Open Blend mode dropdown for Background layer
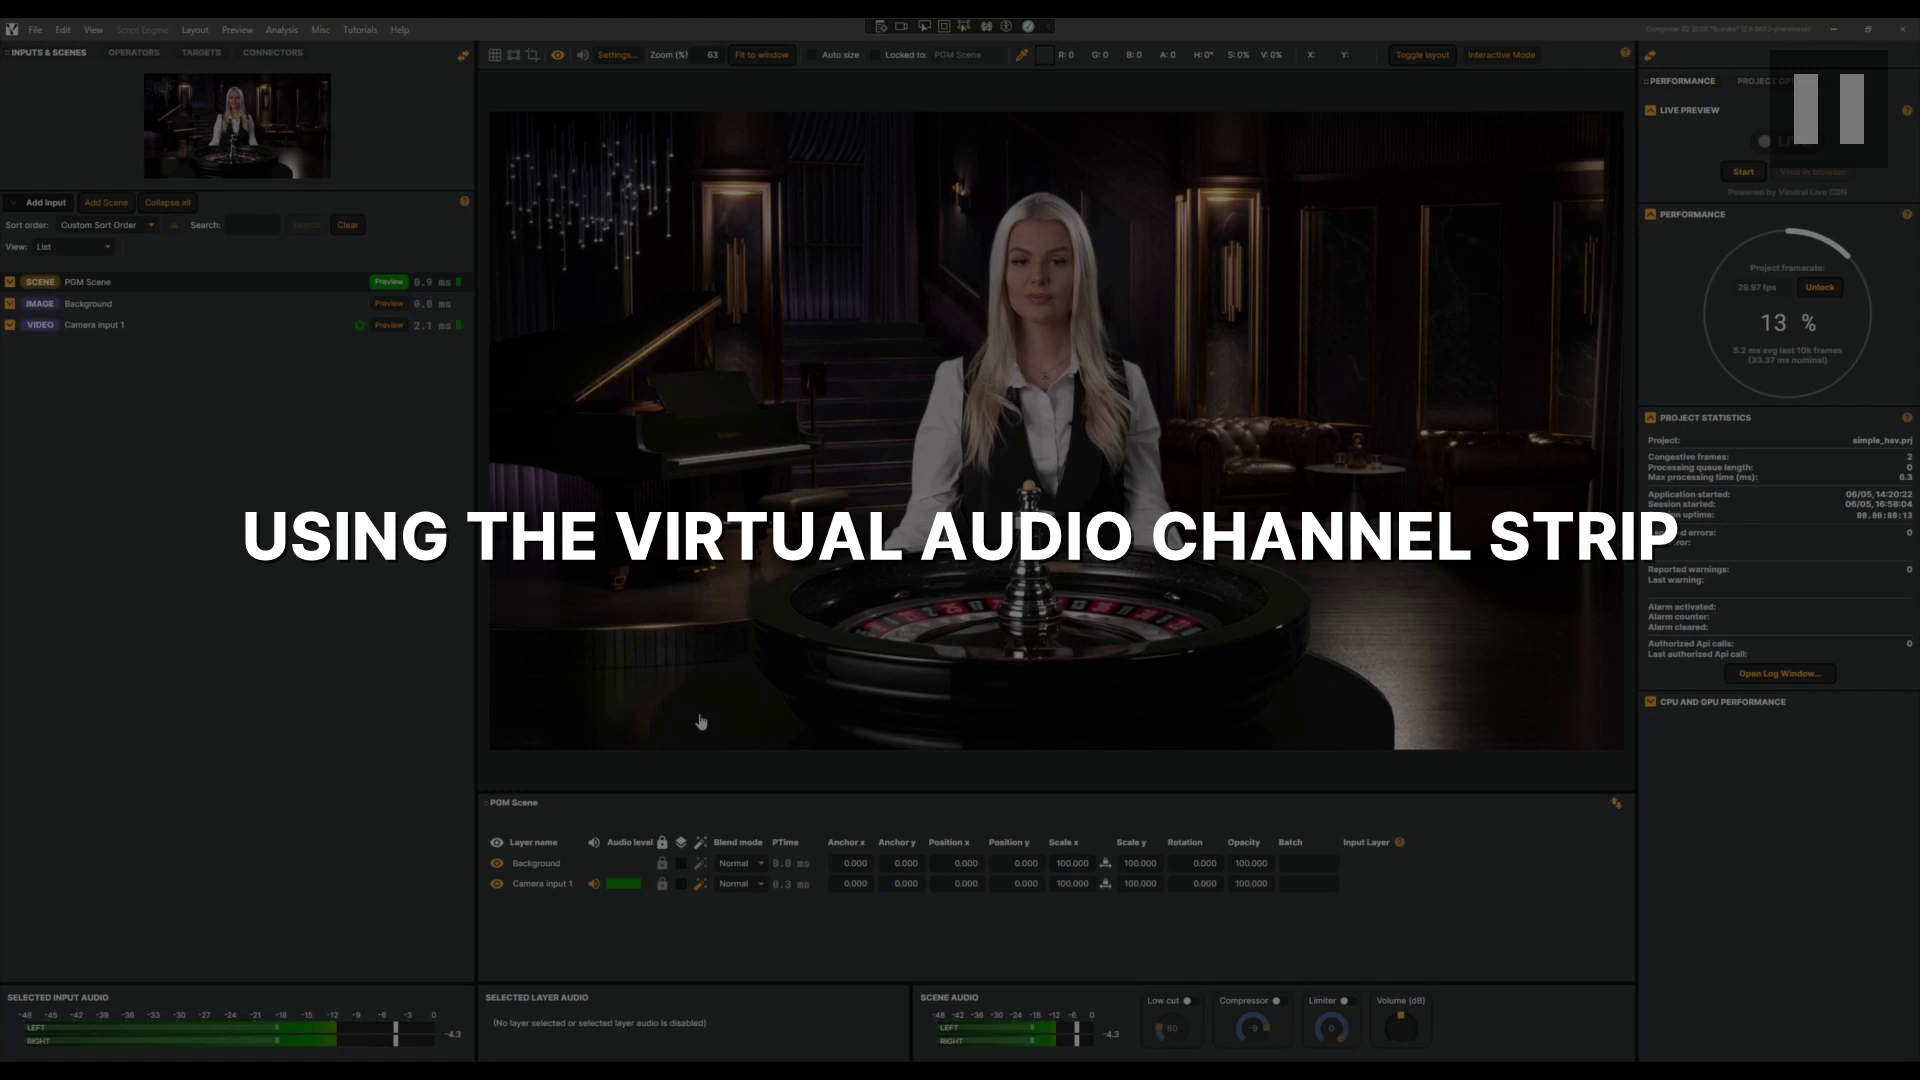This screenshot has width=1920, height=1080. pos(741,863)
